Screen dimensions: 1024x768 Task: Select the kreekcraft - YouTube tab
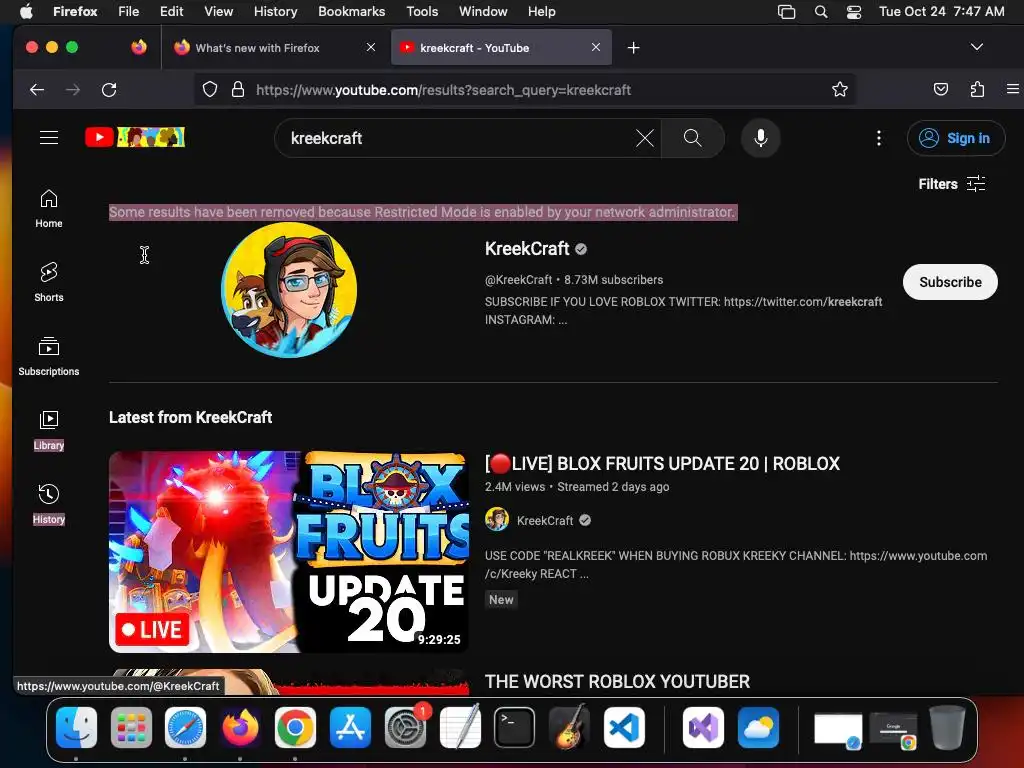point(501,48)
